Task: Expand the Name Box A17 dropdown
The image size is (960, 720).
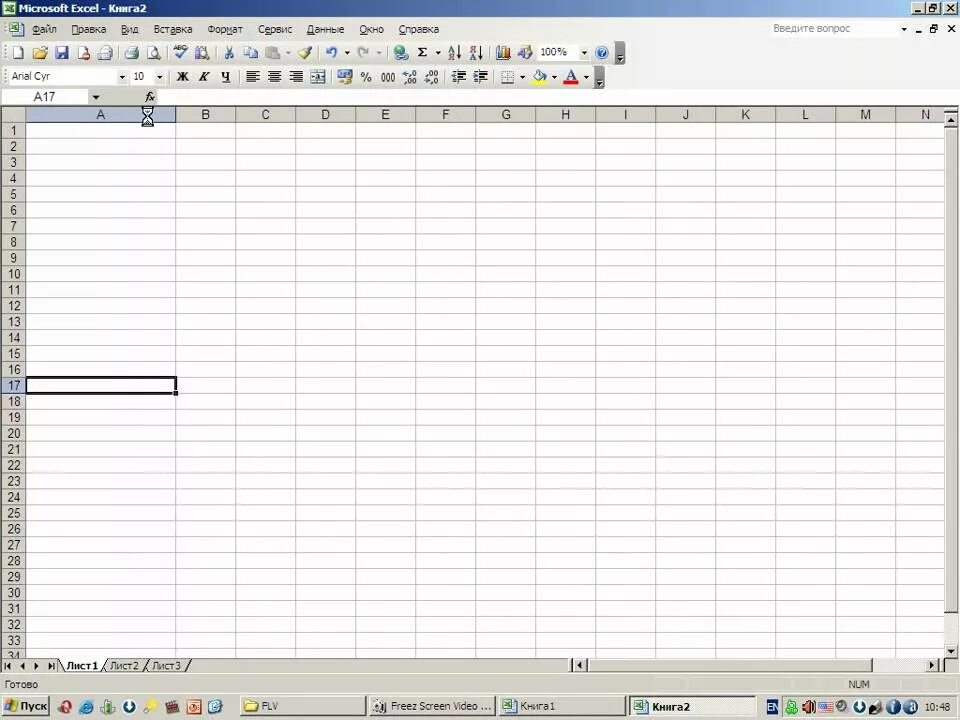Action: [96, 97]
